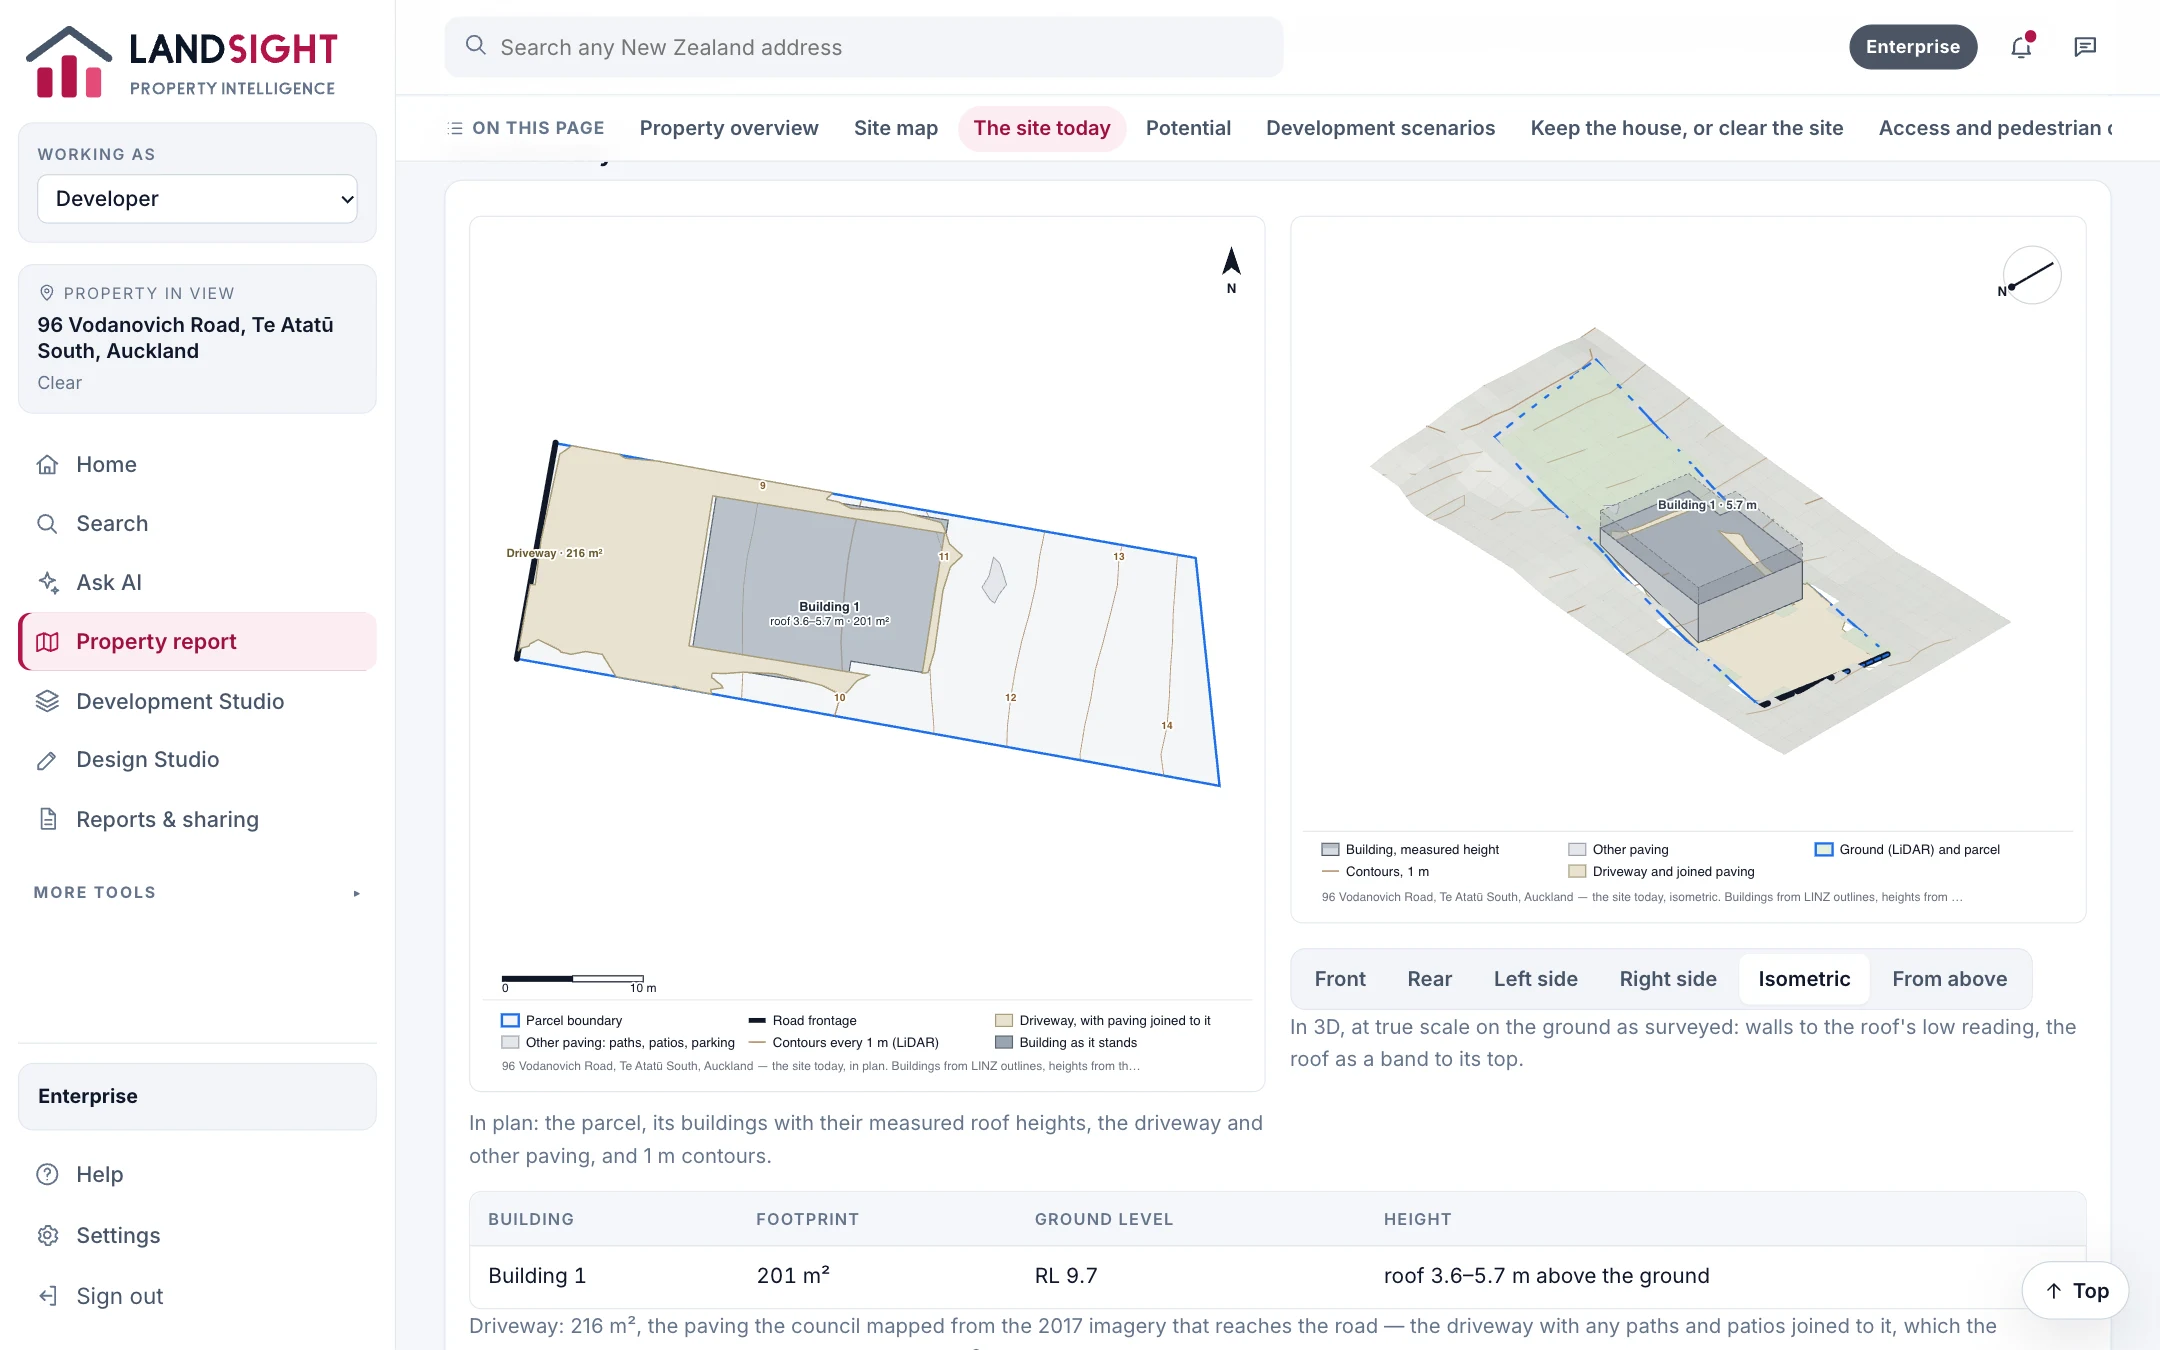Click the Settings gear icon
This screenshot has height=1350, width=2160.
pyautogui.click(x=47, y=1235)
